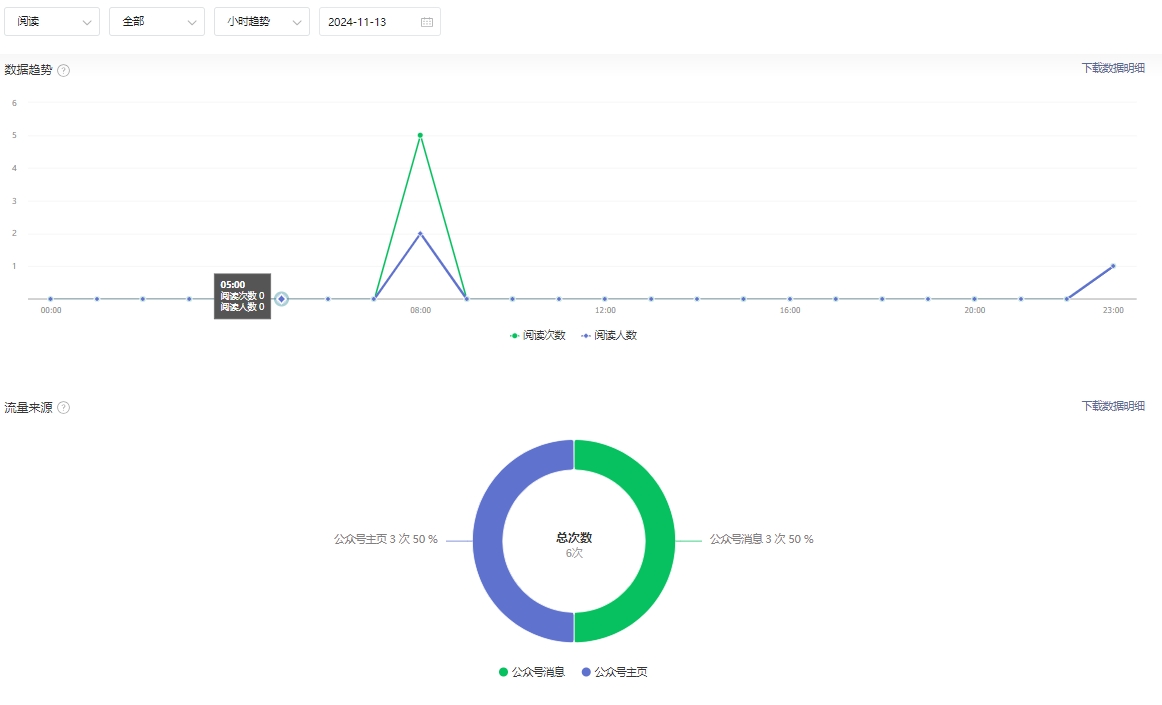Viewport: 1162px width, 705px height.
Task: Download 流量来源 data details
Action: (1113, 406)
